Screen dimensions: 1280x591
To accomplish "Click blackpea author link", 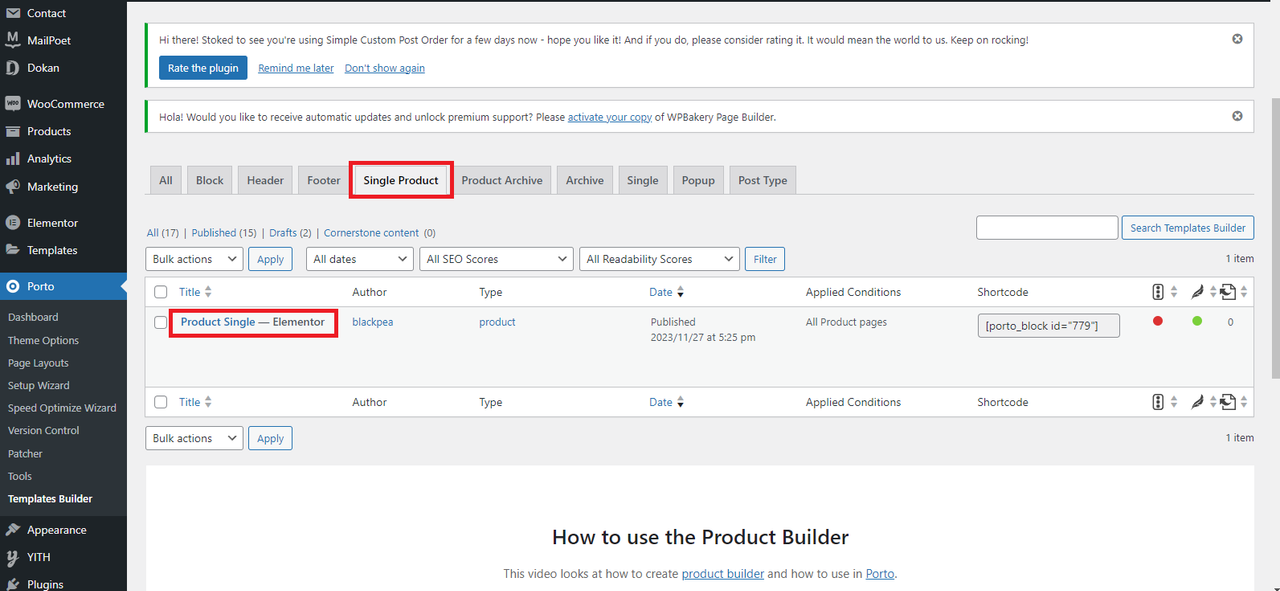I will tap(373, 322).
